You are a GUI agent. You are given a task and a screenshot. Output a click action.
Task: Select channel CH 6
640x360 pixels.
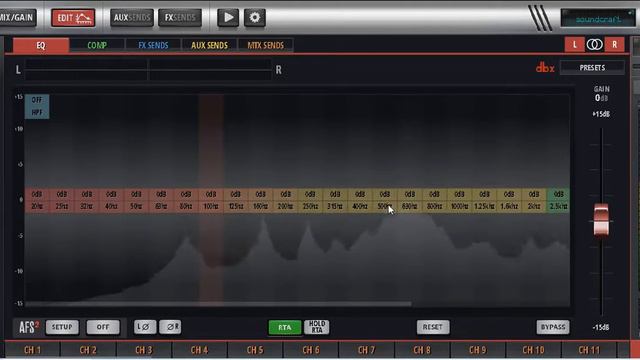pyautogui.click(x=311, y=350)
